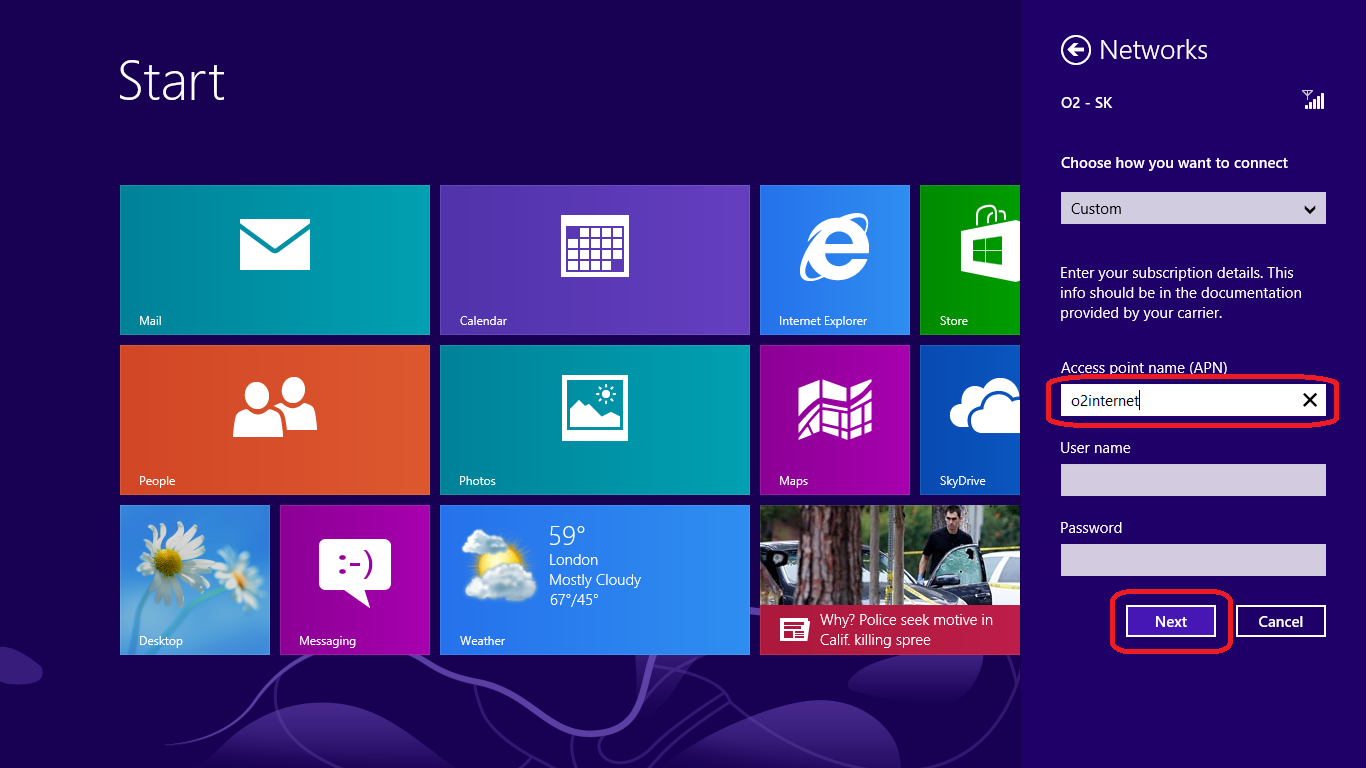Launch the Photos tile
Screen dimensions: 1366x768
tap(594, 419)
